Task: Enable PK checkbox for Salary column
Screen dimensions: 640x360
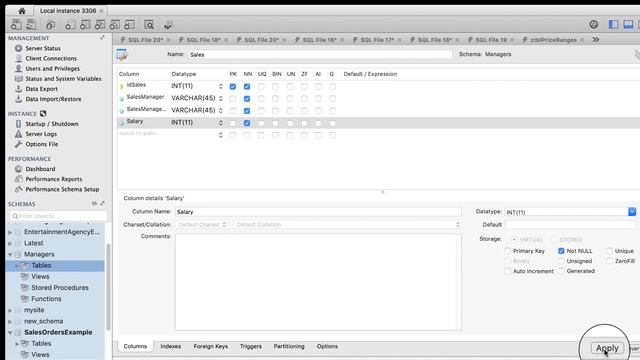Action: point(233,123)
